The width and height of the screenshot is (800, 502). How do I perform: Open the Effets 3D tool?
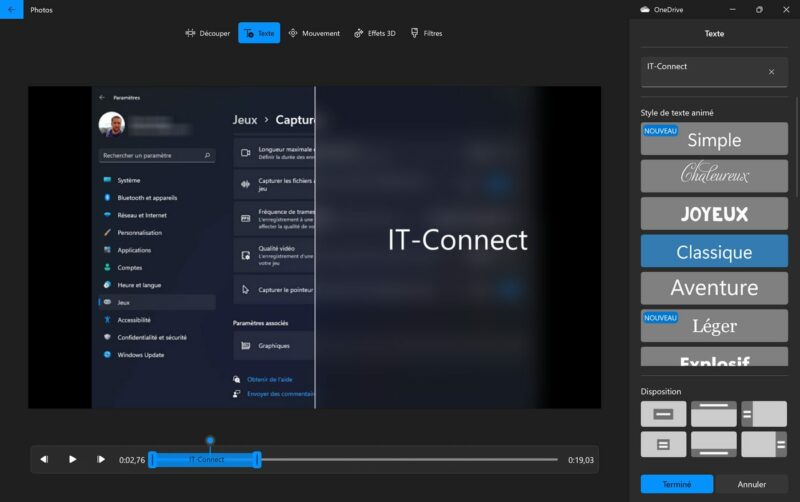click(375, 33)
